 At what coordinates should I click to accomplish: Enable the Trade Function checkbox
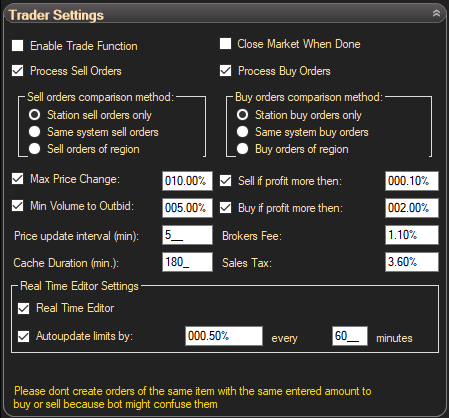tap(17, 46)
